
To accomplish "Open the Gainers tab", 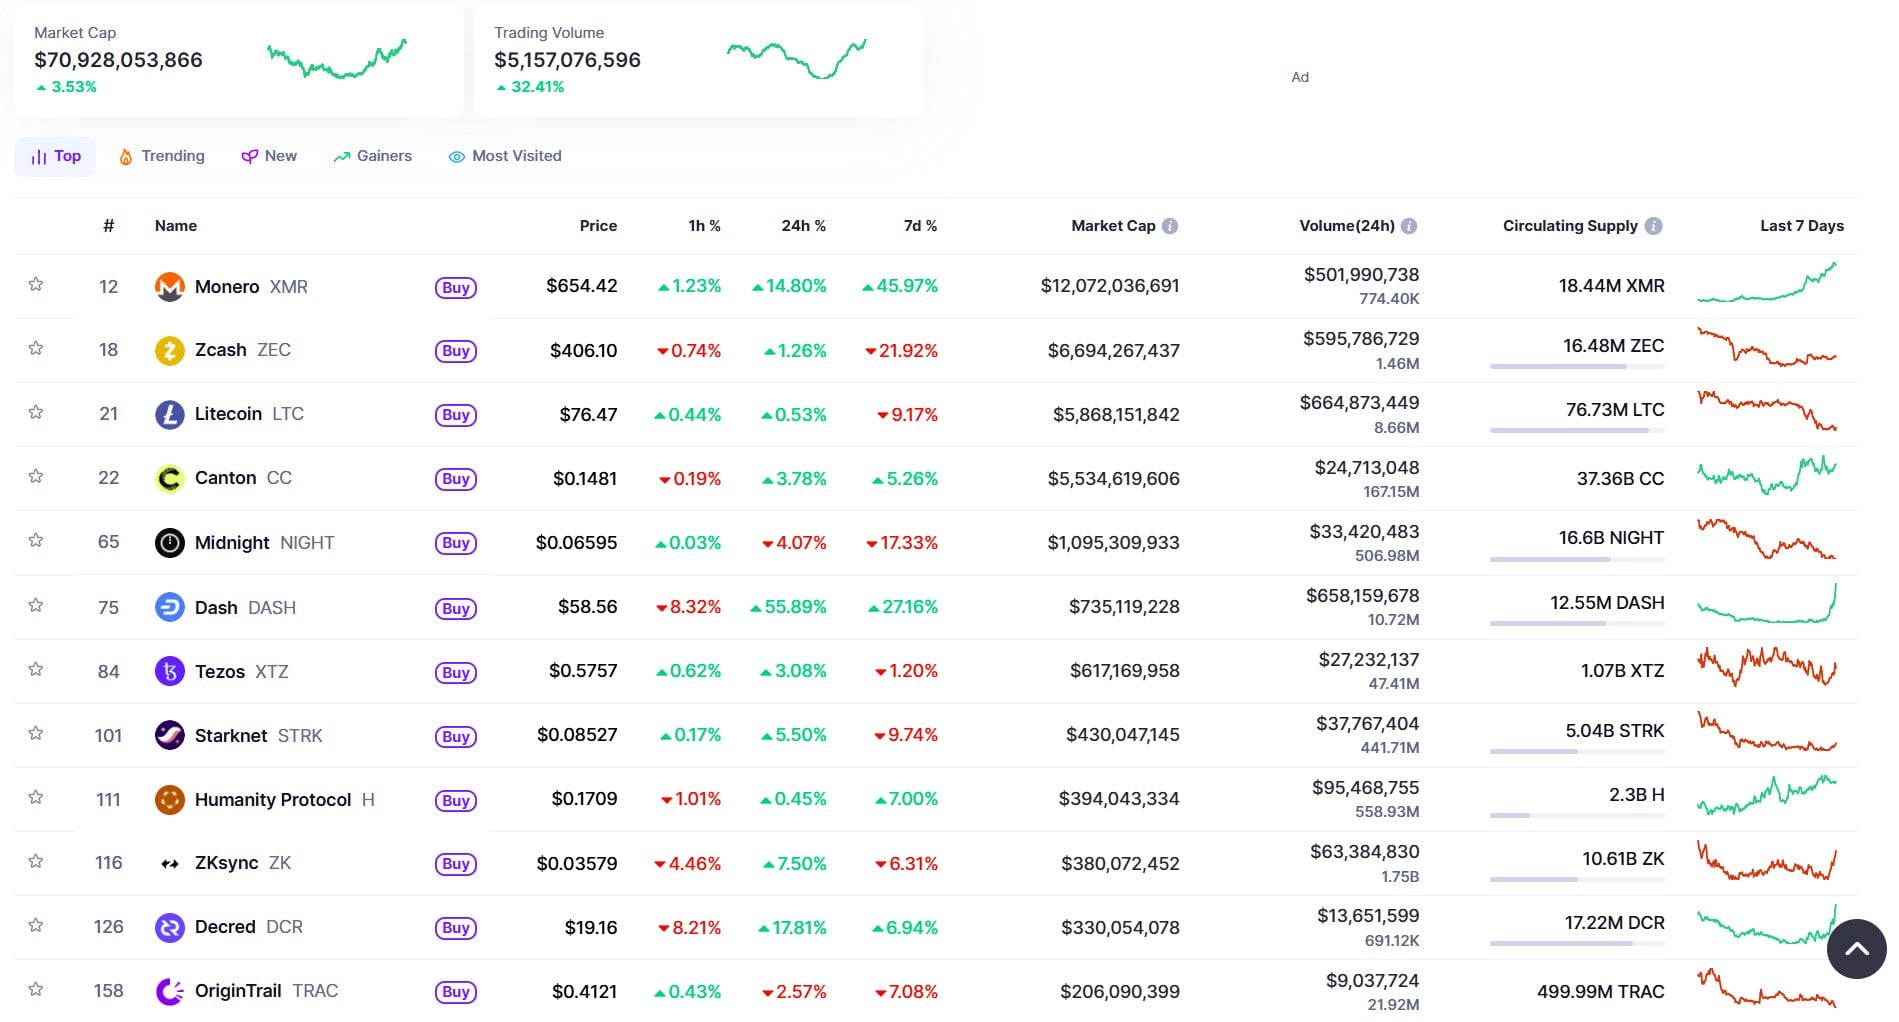I will (373, 156).
